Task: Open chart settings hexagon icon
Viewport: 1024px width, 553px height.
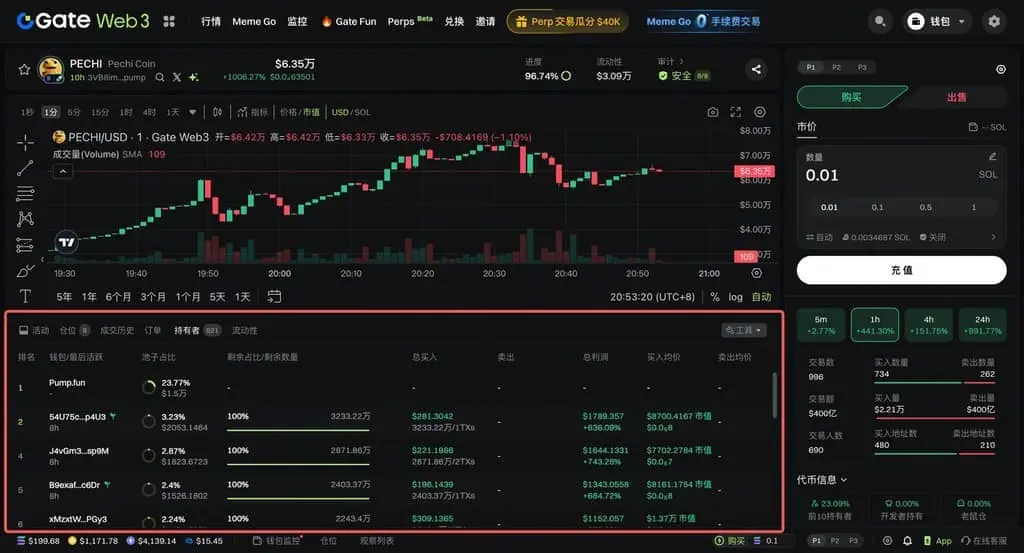Action: pyautogui.click(x=760, y=112)
